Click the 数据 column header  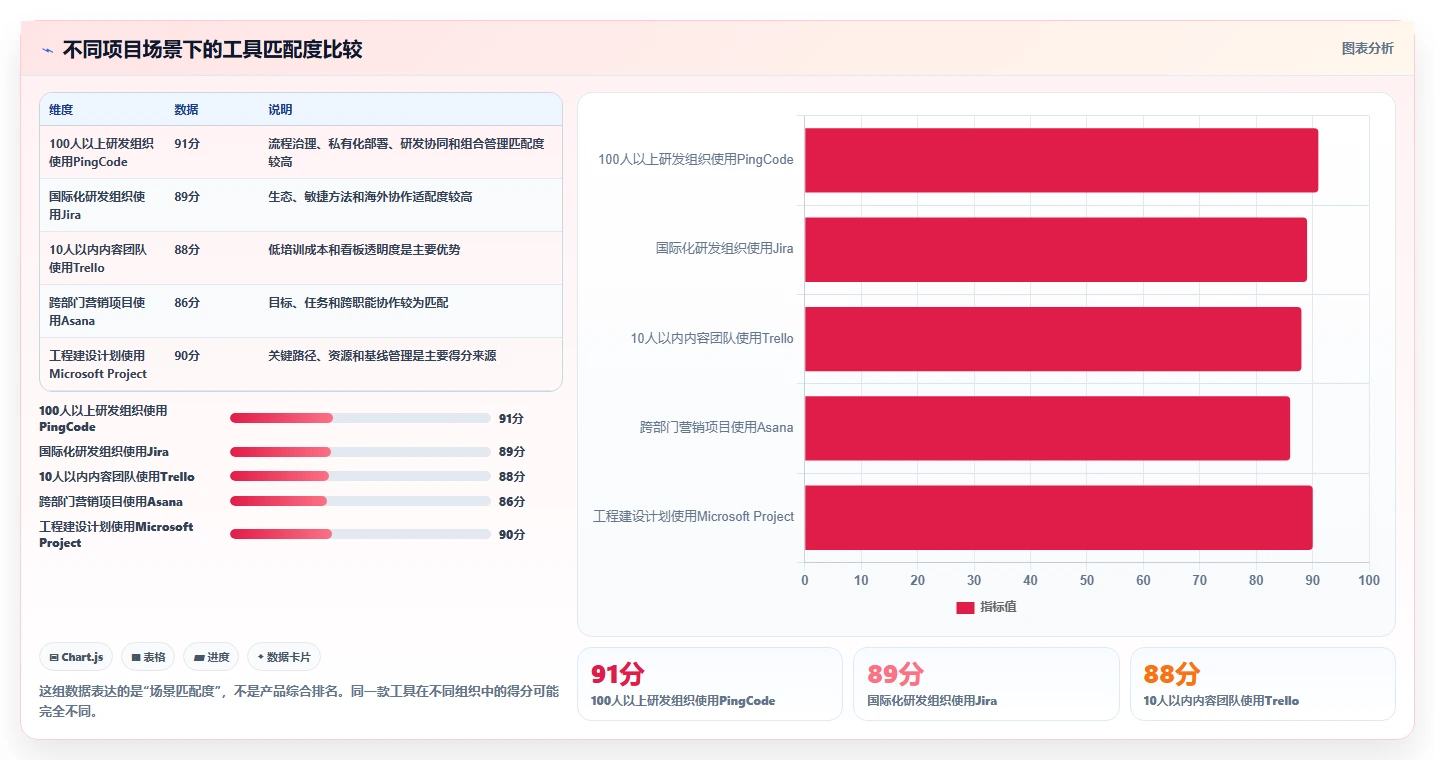(186, 110)
